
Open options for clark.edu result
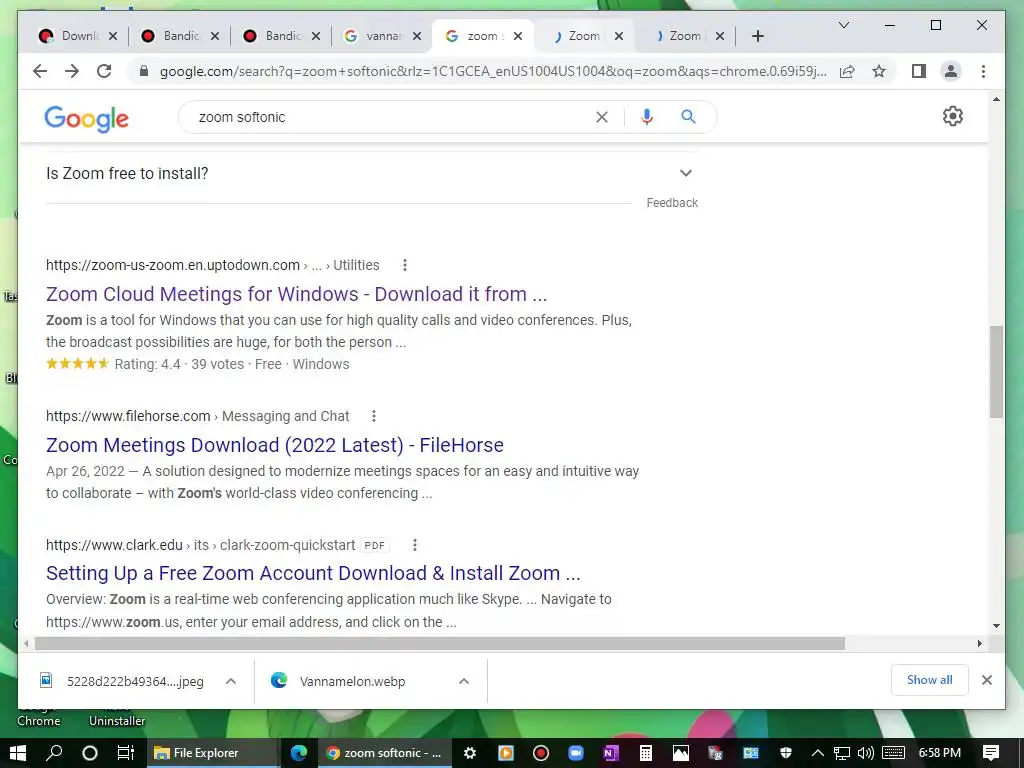(x=415, y=545)
